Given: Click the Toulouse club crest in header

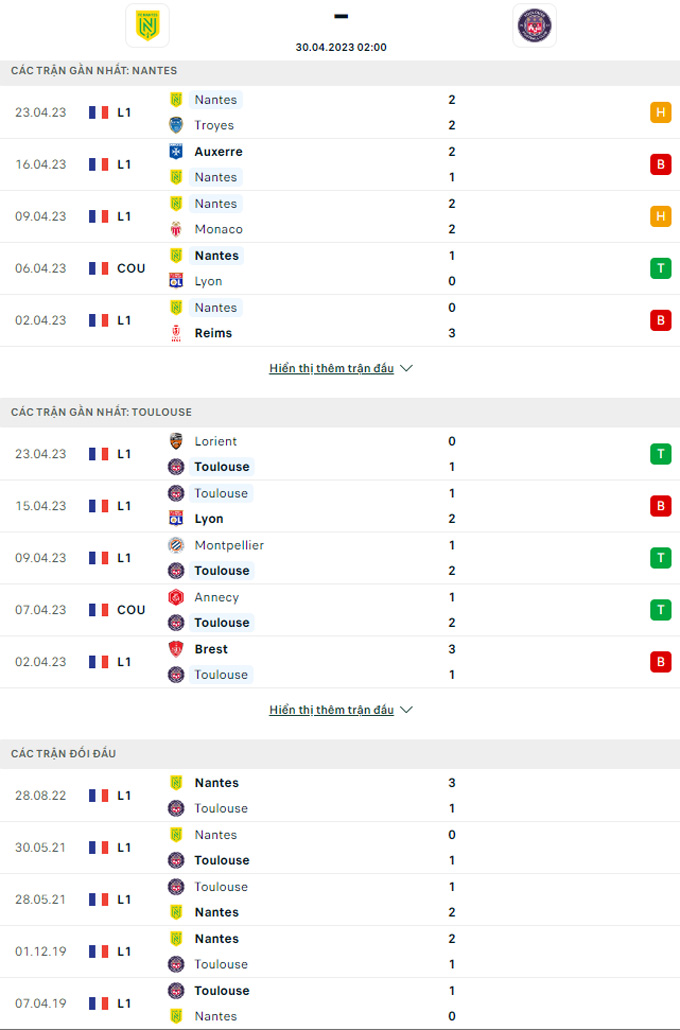Looking at the screenshot, I should pos(534,26).
